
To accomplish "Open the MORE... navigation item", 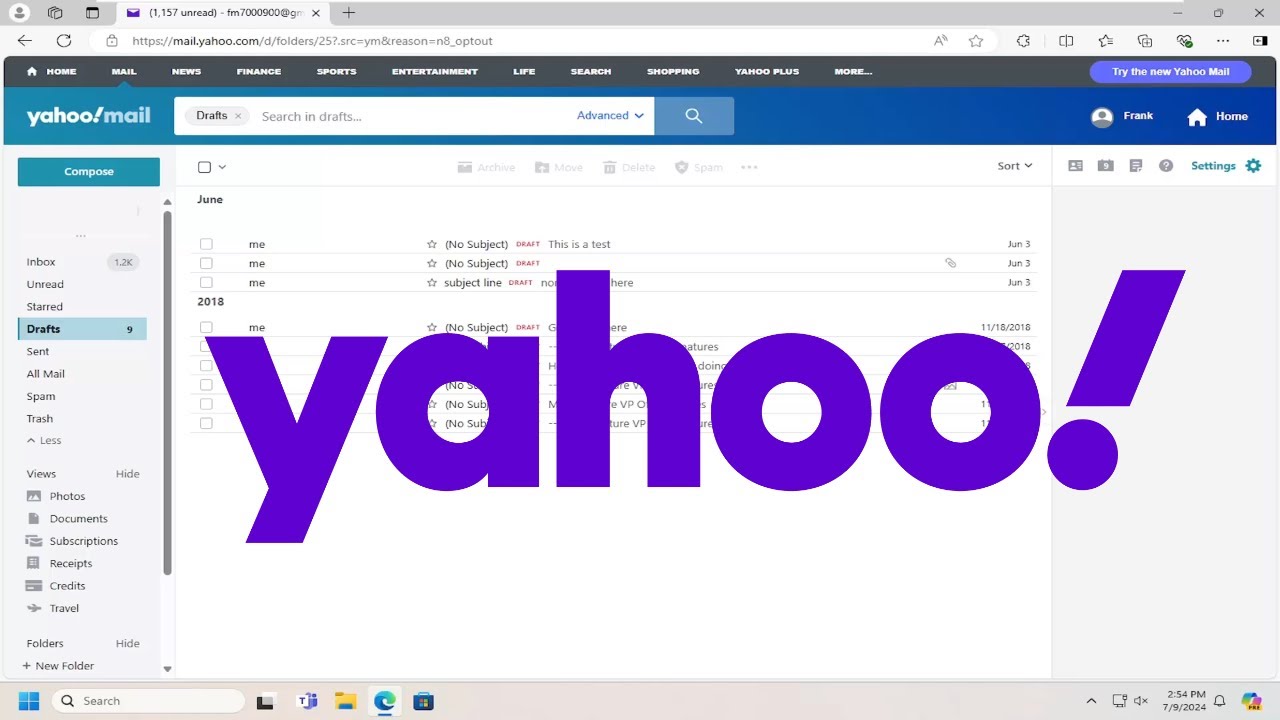I will point(853,72).
